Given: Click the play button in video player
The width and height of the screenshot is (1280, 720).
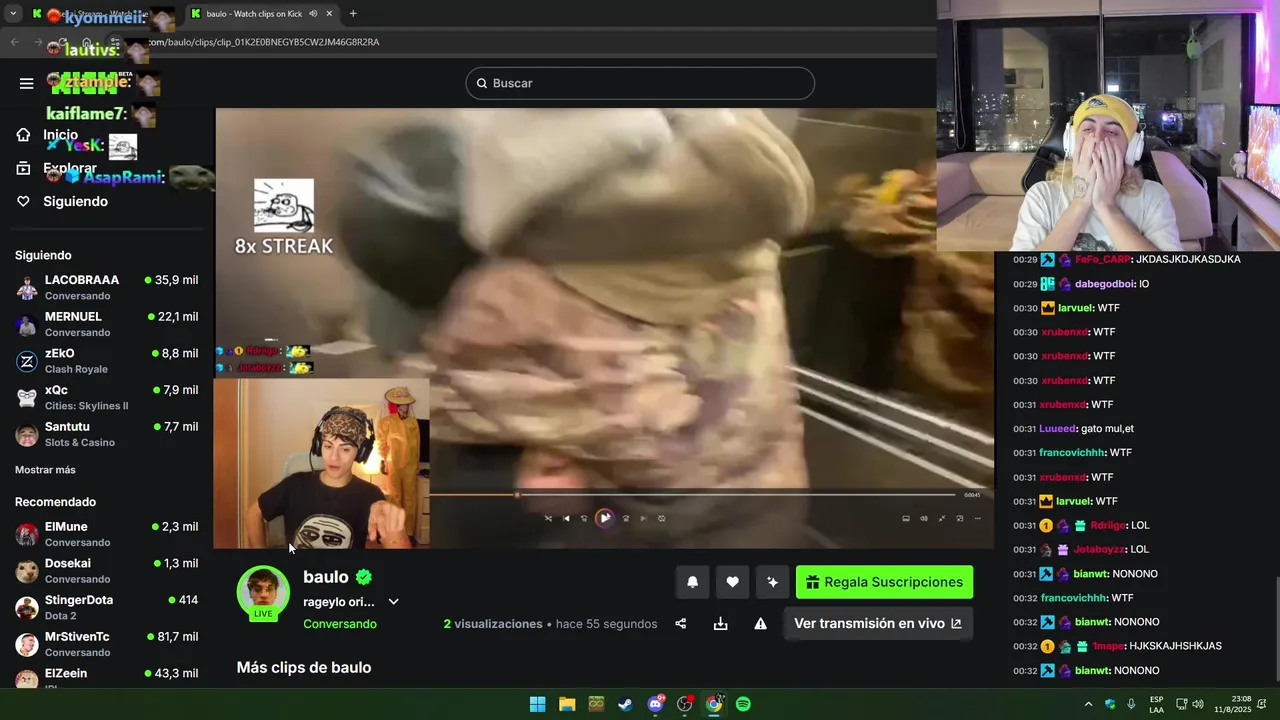Looking at the screenshot, I should (x=605, y=518).
